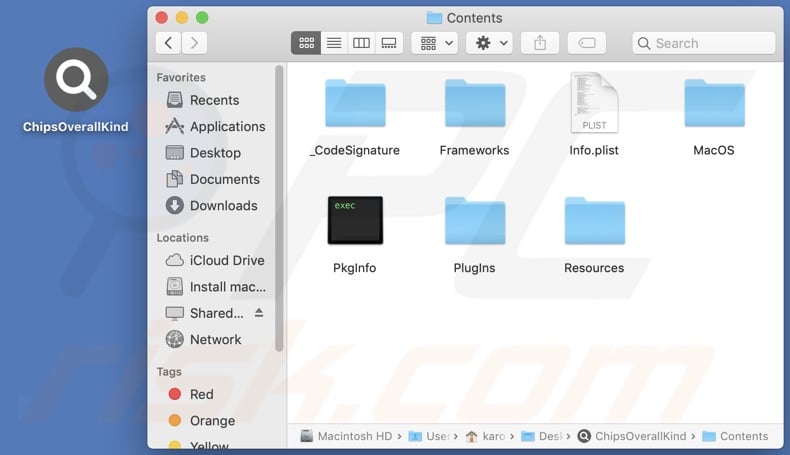Select the _CodeSignature folder icon
This screenshot has height=455, width=790.
point(355,103)
